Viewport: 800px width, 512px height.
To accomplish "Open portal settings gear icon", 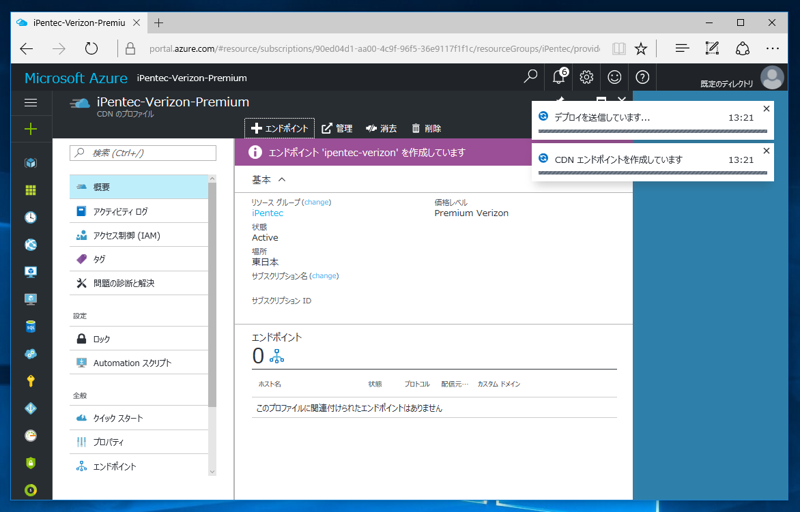I will (x=586, y=77).
